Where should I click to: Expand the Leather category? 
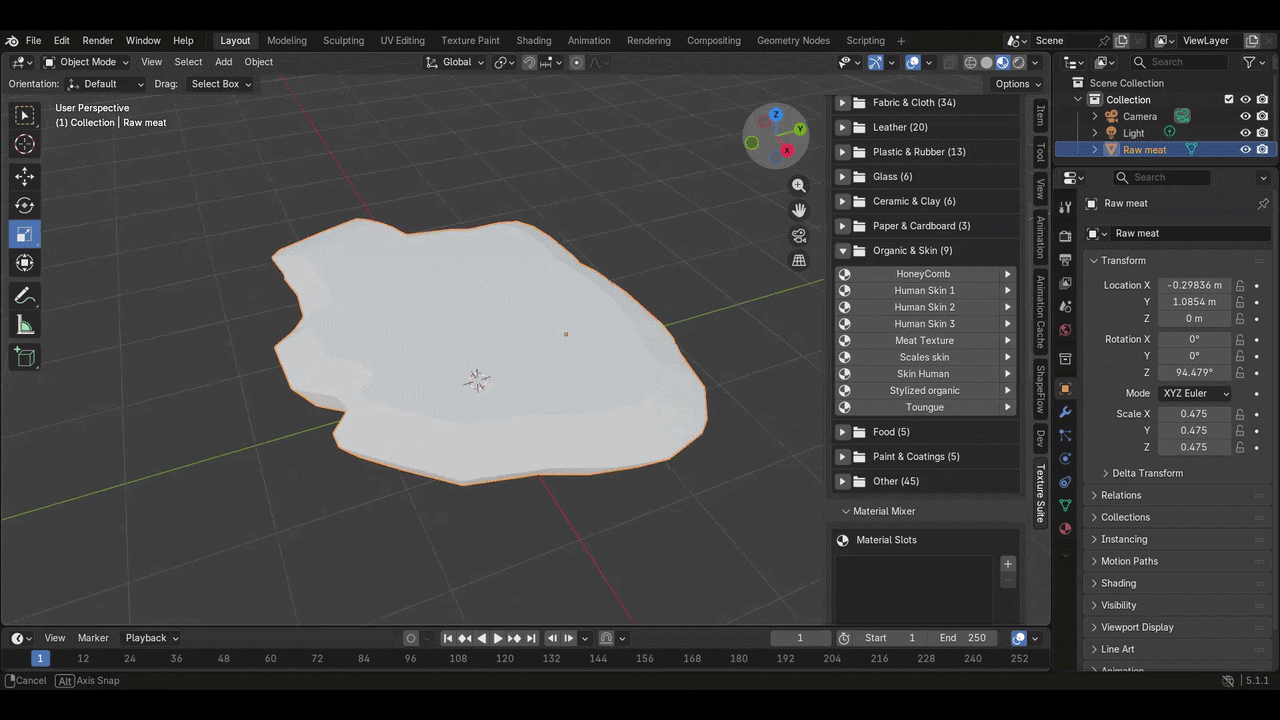(842, 127)
